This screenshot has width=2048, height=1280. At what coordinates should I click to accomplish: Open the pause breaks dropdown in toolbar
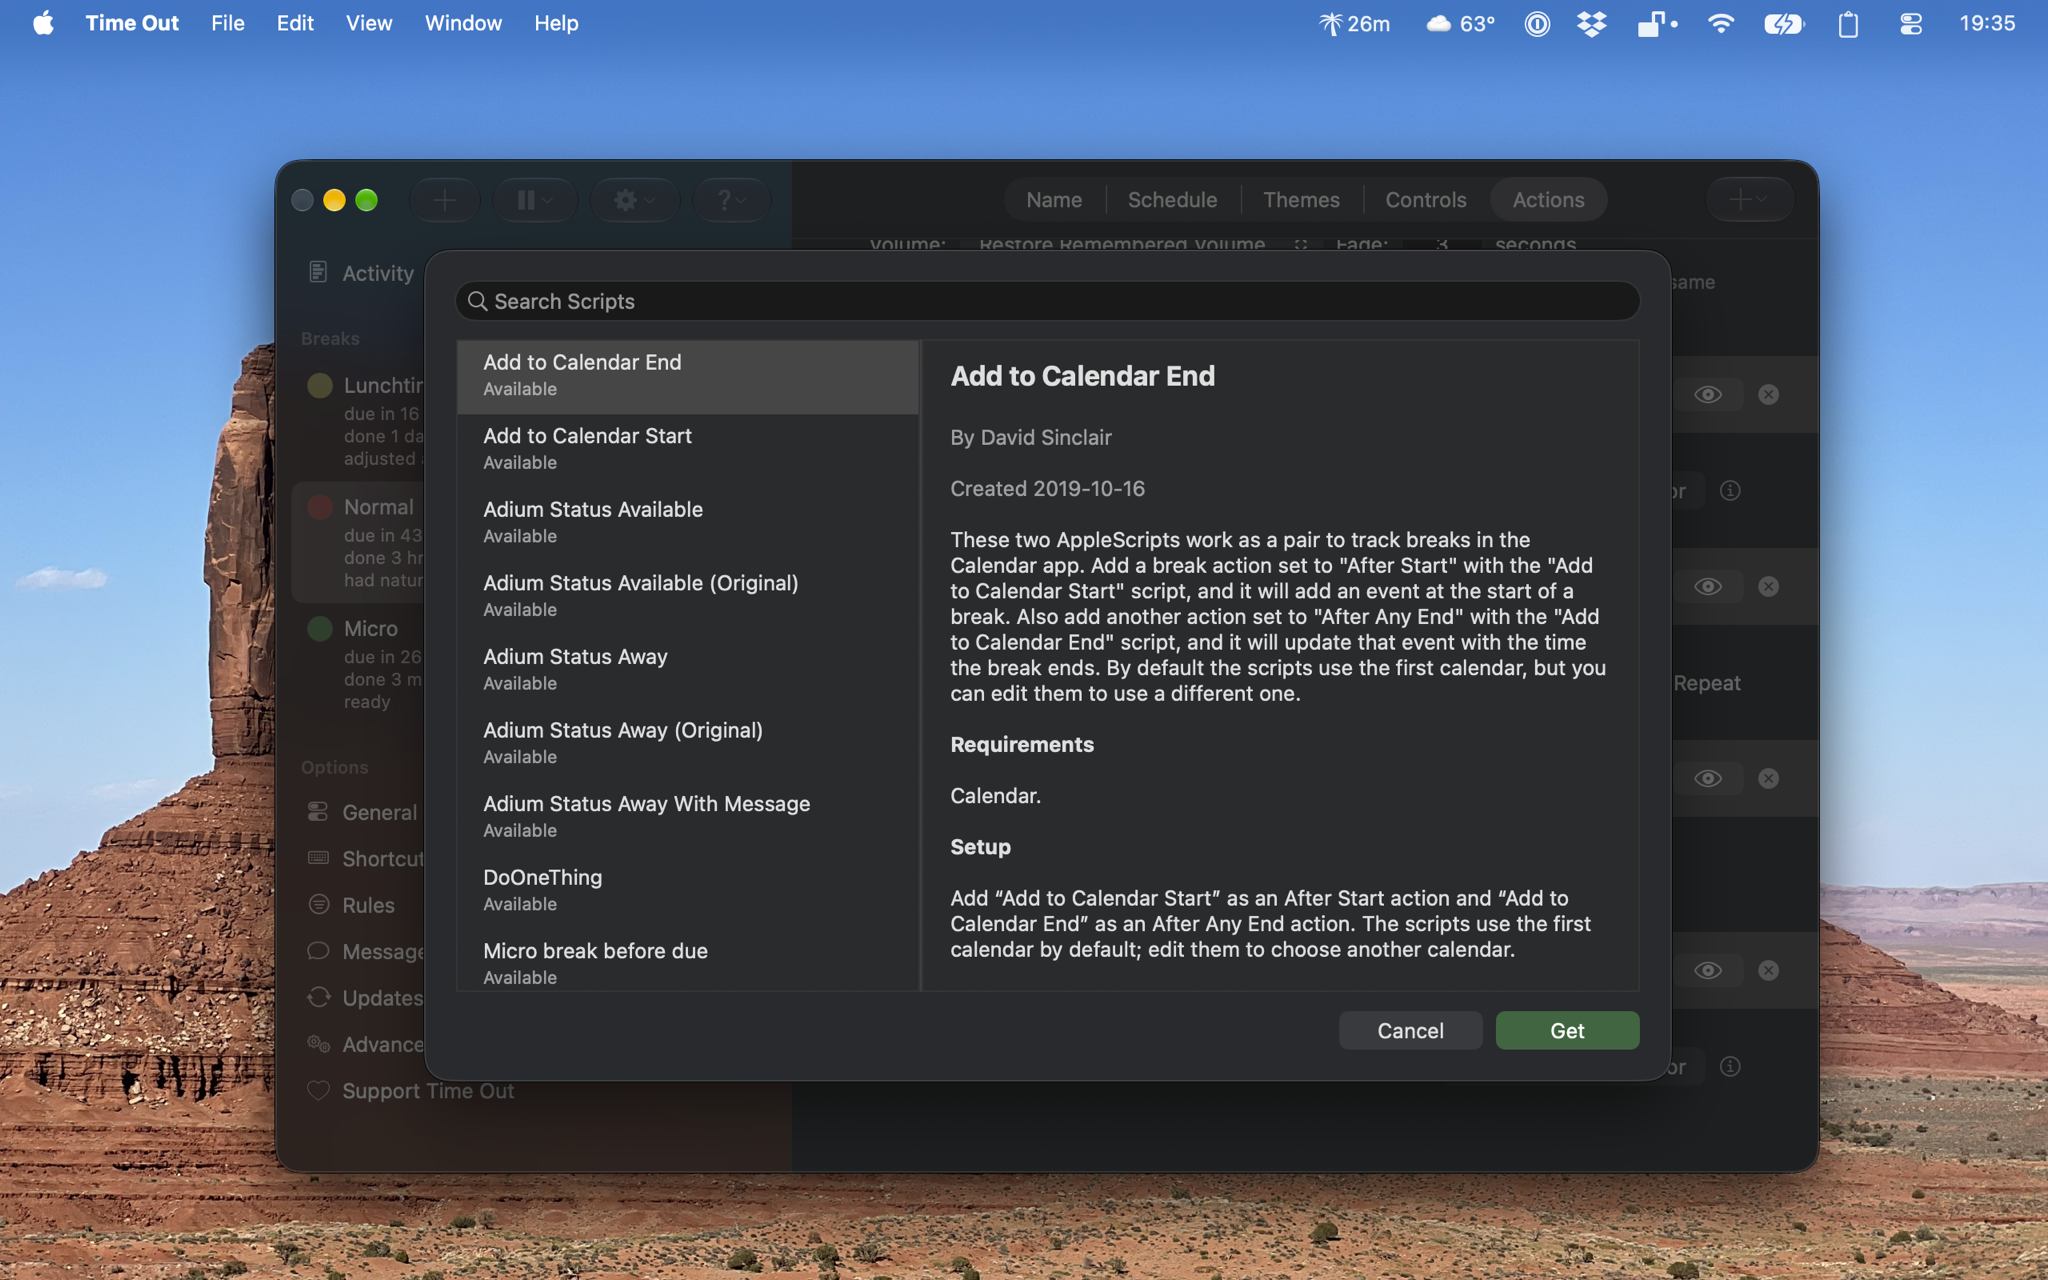(535, 200)
